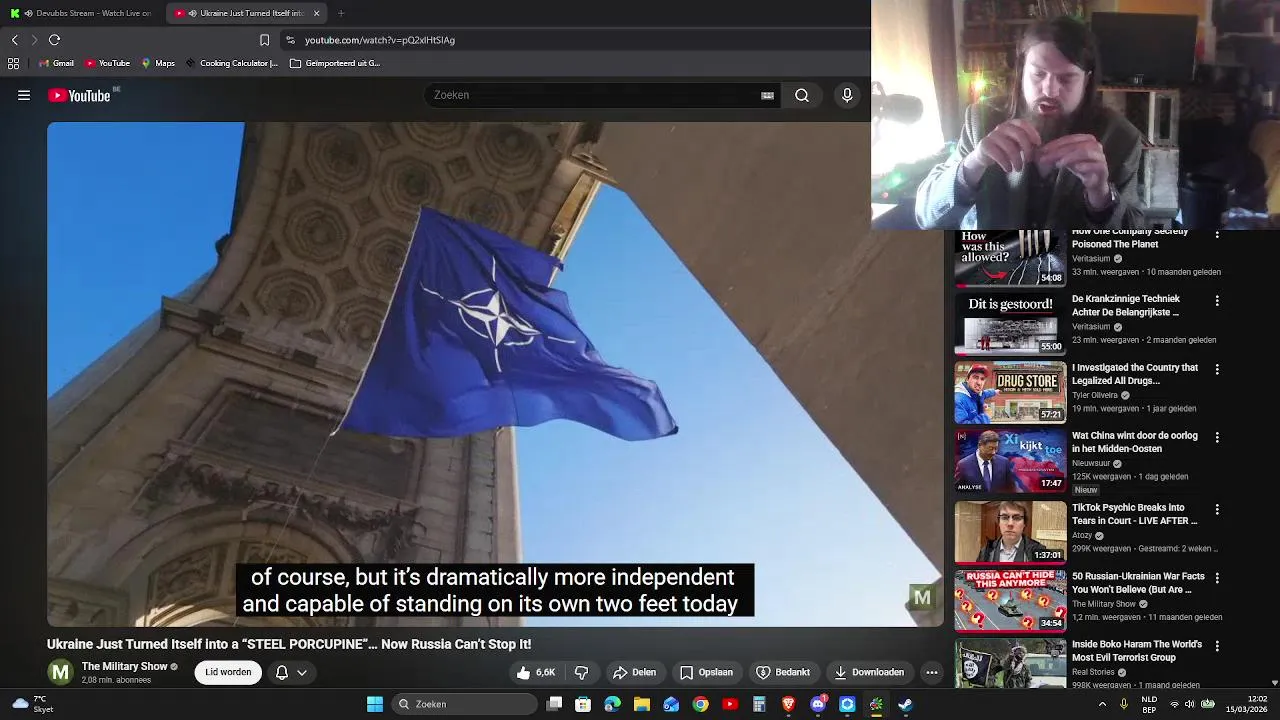Click the video player showing NATO flag
Screen dimensions: 1280x720
(495, 374)
